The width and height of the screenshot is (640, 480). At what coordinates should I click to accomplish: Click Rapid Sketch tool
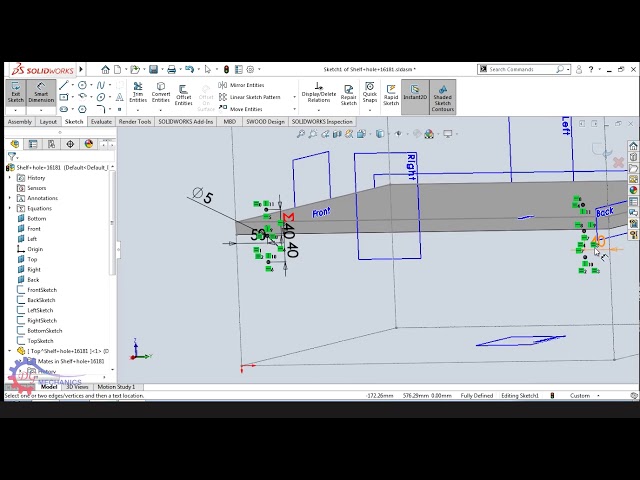coord(391,95)
